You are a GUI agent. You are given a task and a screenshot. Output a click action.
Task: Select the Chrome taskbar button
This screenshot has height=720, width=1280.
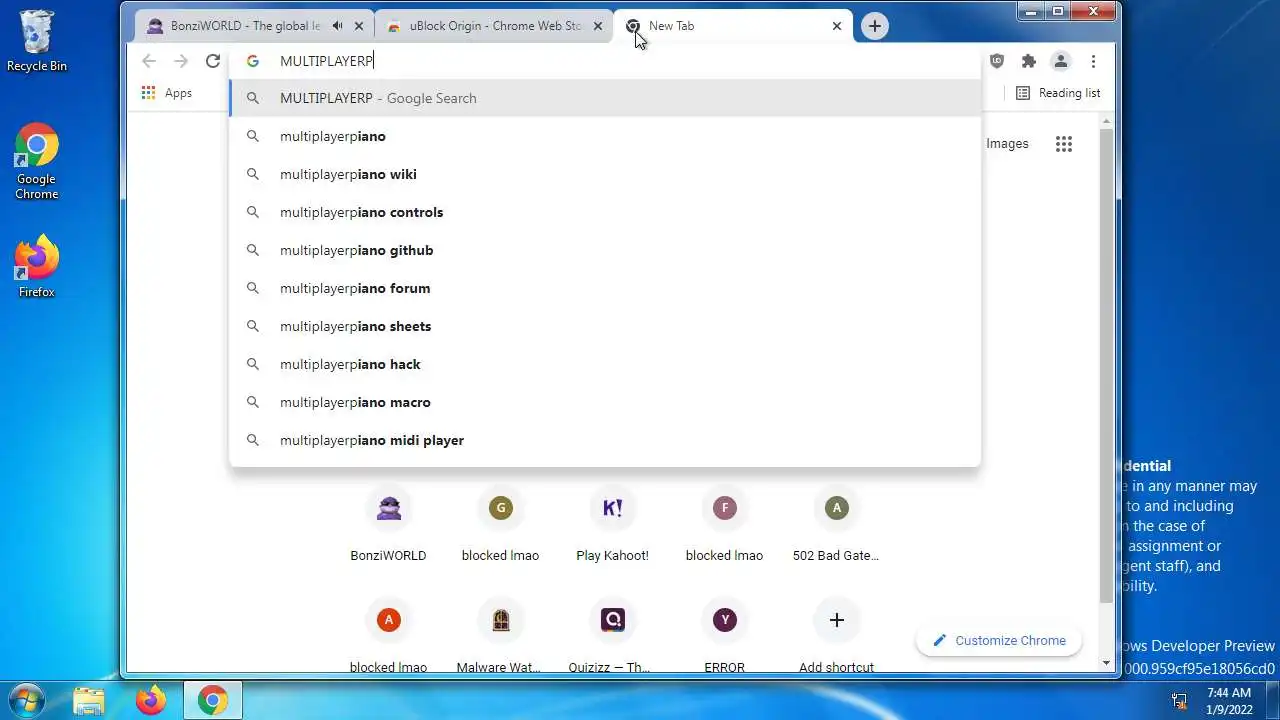pos(212,700)
